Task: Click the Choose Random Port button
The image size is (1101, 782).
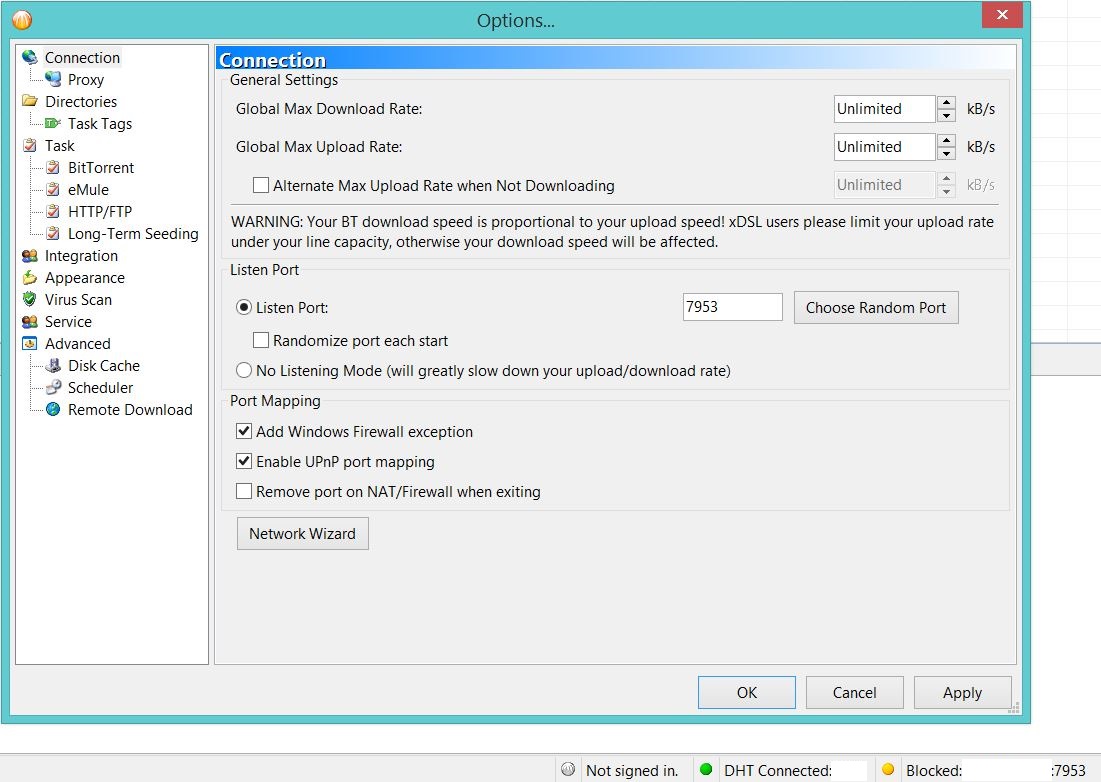Action: tap(875, 308)
